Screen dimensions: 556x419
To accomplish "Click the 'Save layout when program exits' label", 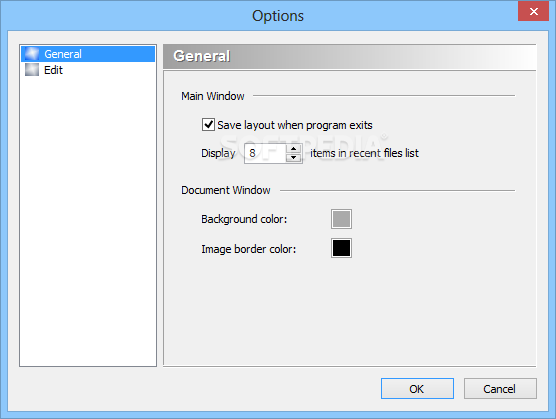I will [295, 125].
